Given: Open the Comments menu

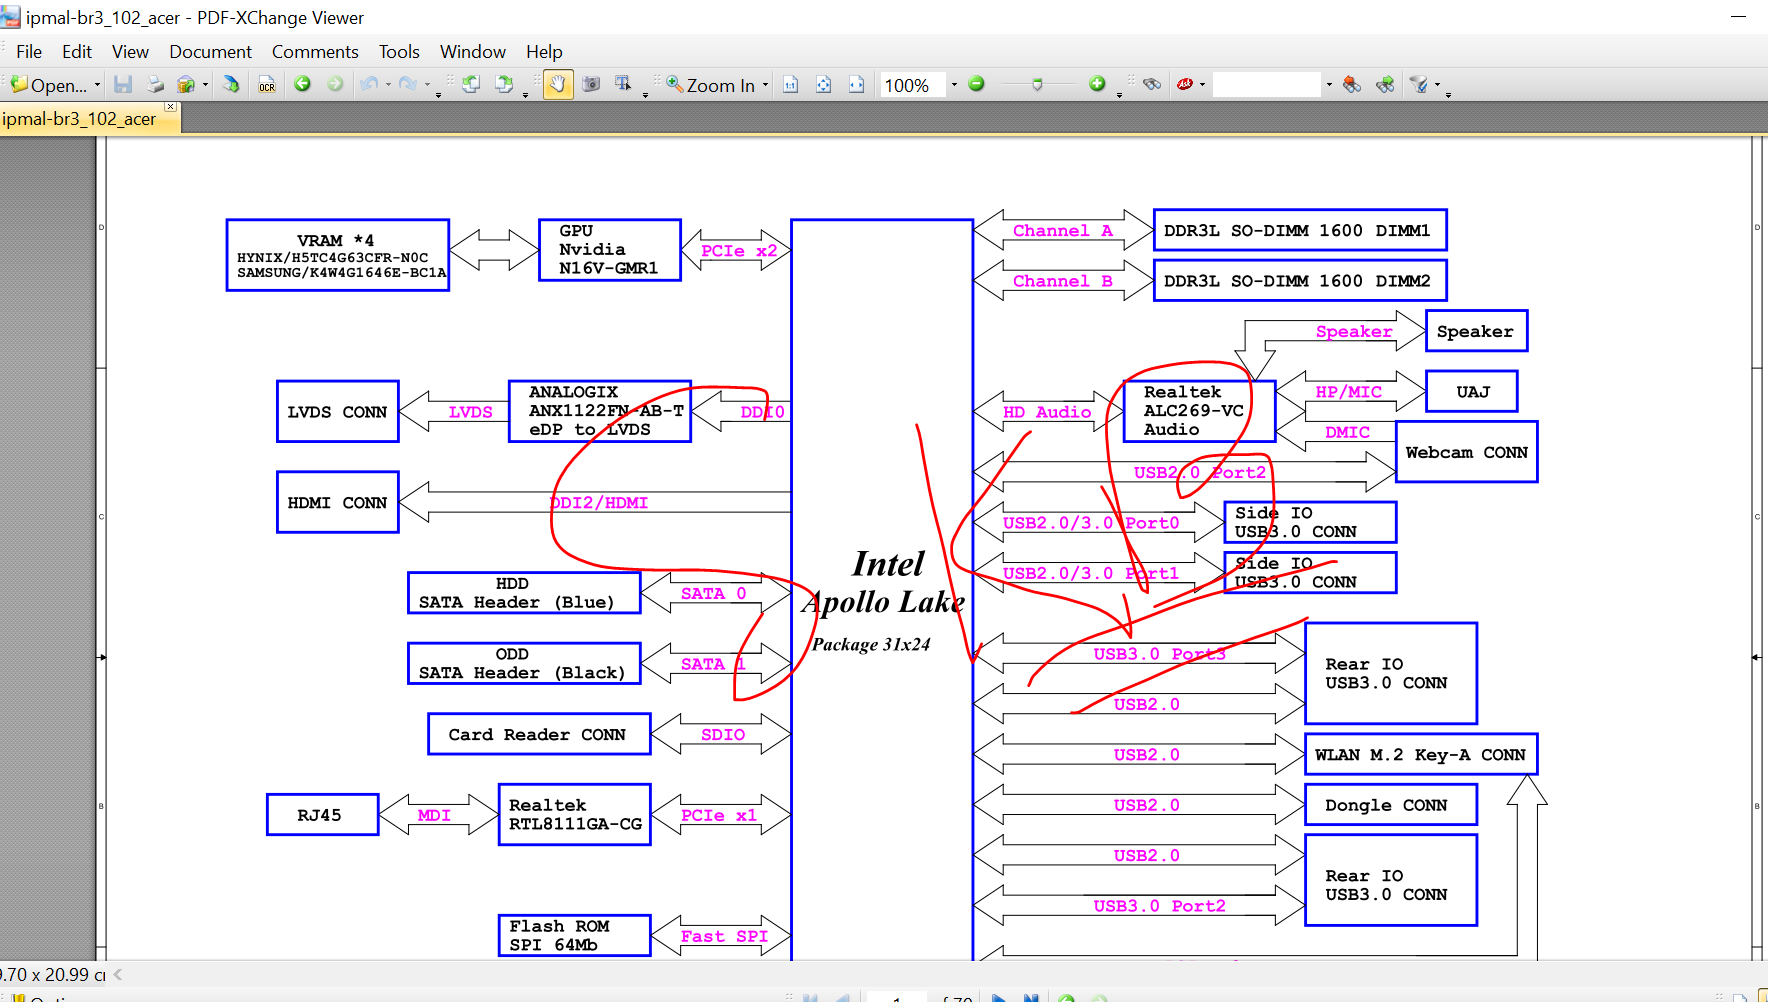Looking at the screenshot, I should point(315,52).
